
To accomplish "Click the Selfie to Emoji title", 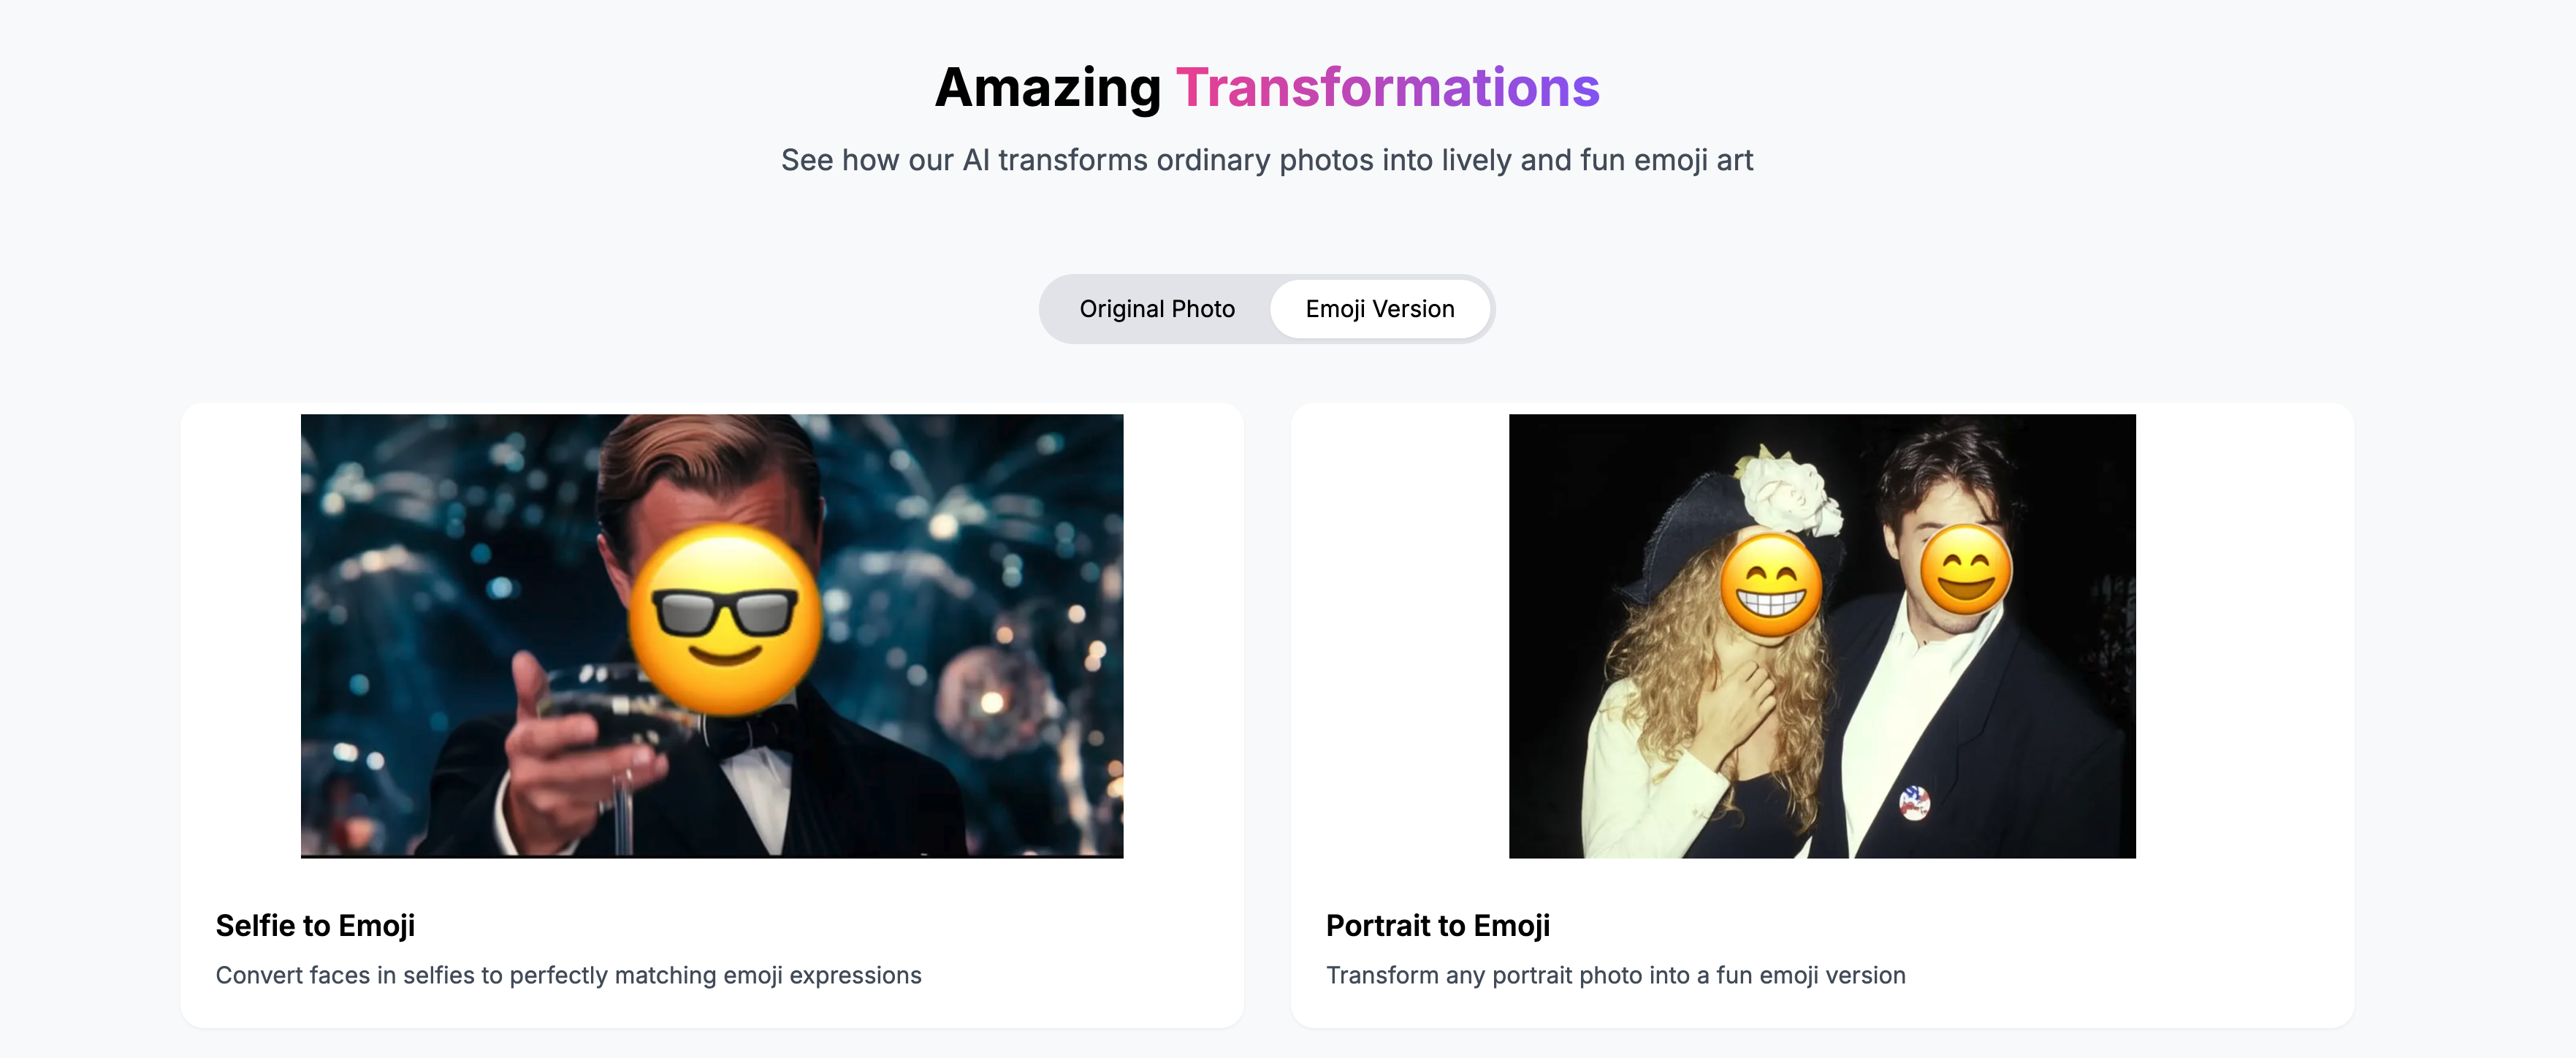I will point(315,926).
